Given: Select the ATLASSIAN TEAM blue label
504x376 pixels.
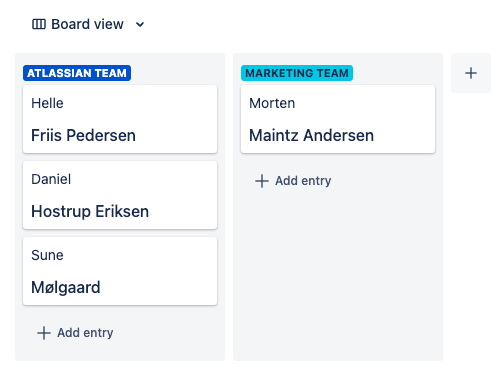Looking at the screenshot, I should [x=77, y=73].
